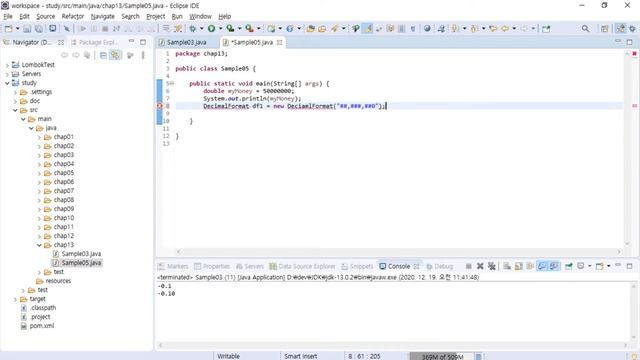Click the Back navigation arrow icon
The width and height of the screenshot is (640, 360).
505,29
